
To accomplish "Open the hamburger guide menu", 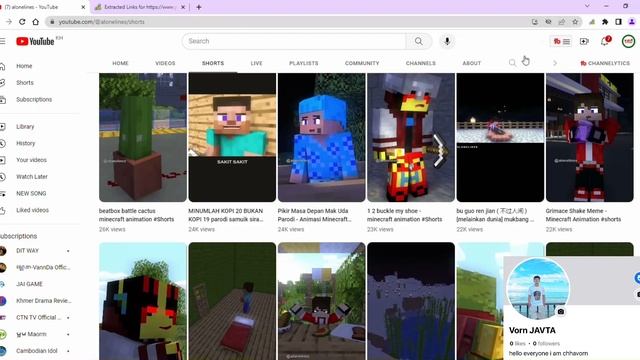I will (x=2, y=41).
